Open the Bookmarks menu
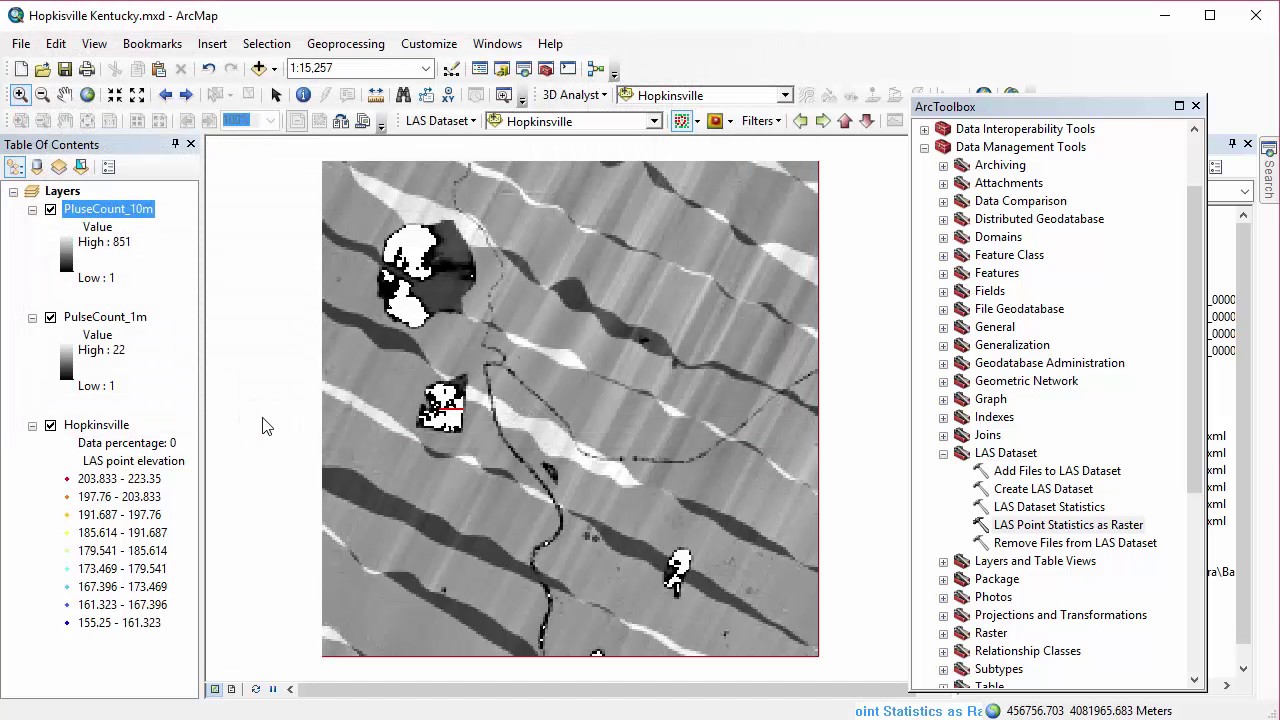The image size is (1280, 720). pyautogui.click(x=152, y=44)
